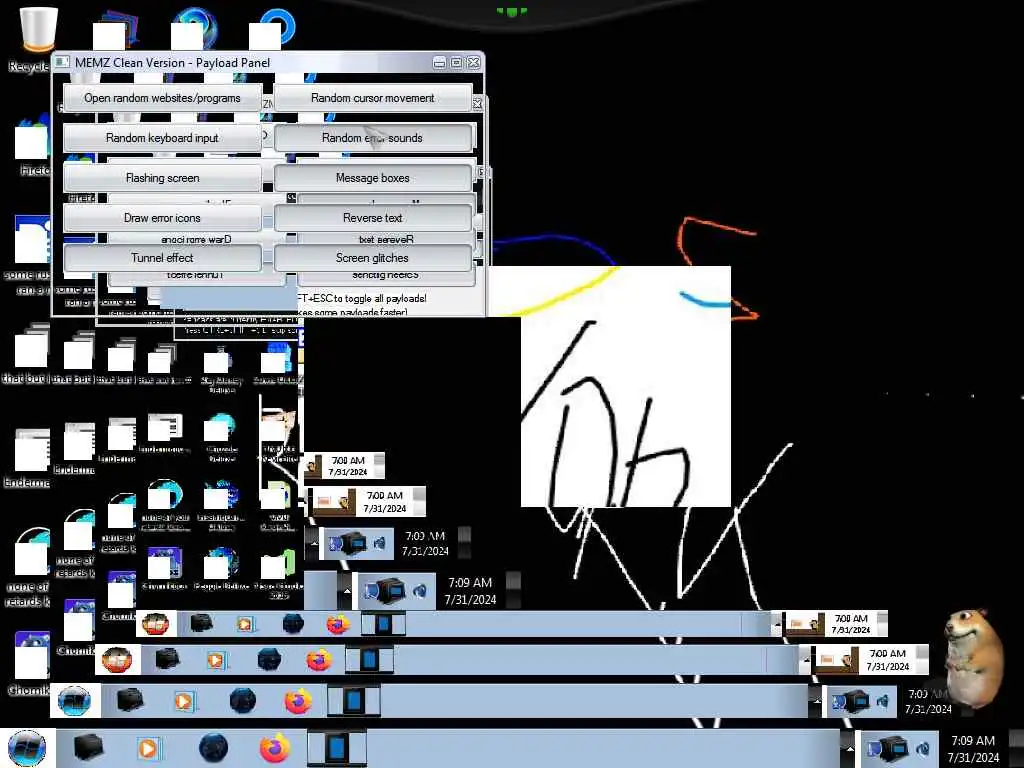Close the MEMZ Payload Panel window
The height and width of the screenshot is (768, 1024).
474,63
